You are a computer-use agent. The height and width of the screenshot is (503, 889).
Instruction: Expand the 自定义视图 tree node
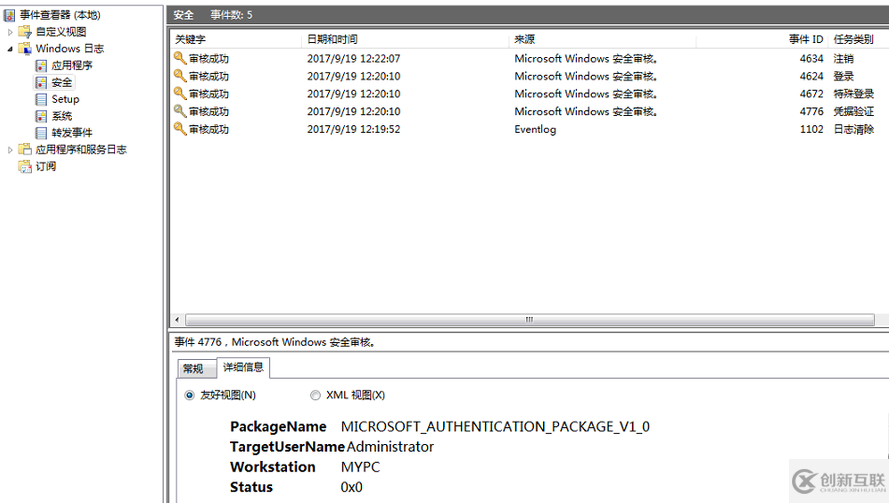coord(10,32)
